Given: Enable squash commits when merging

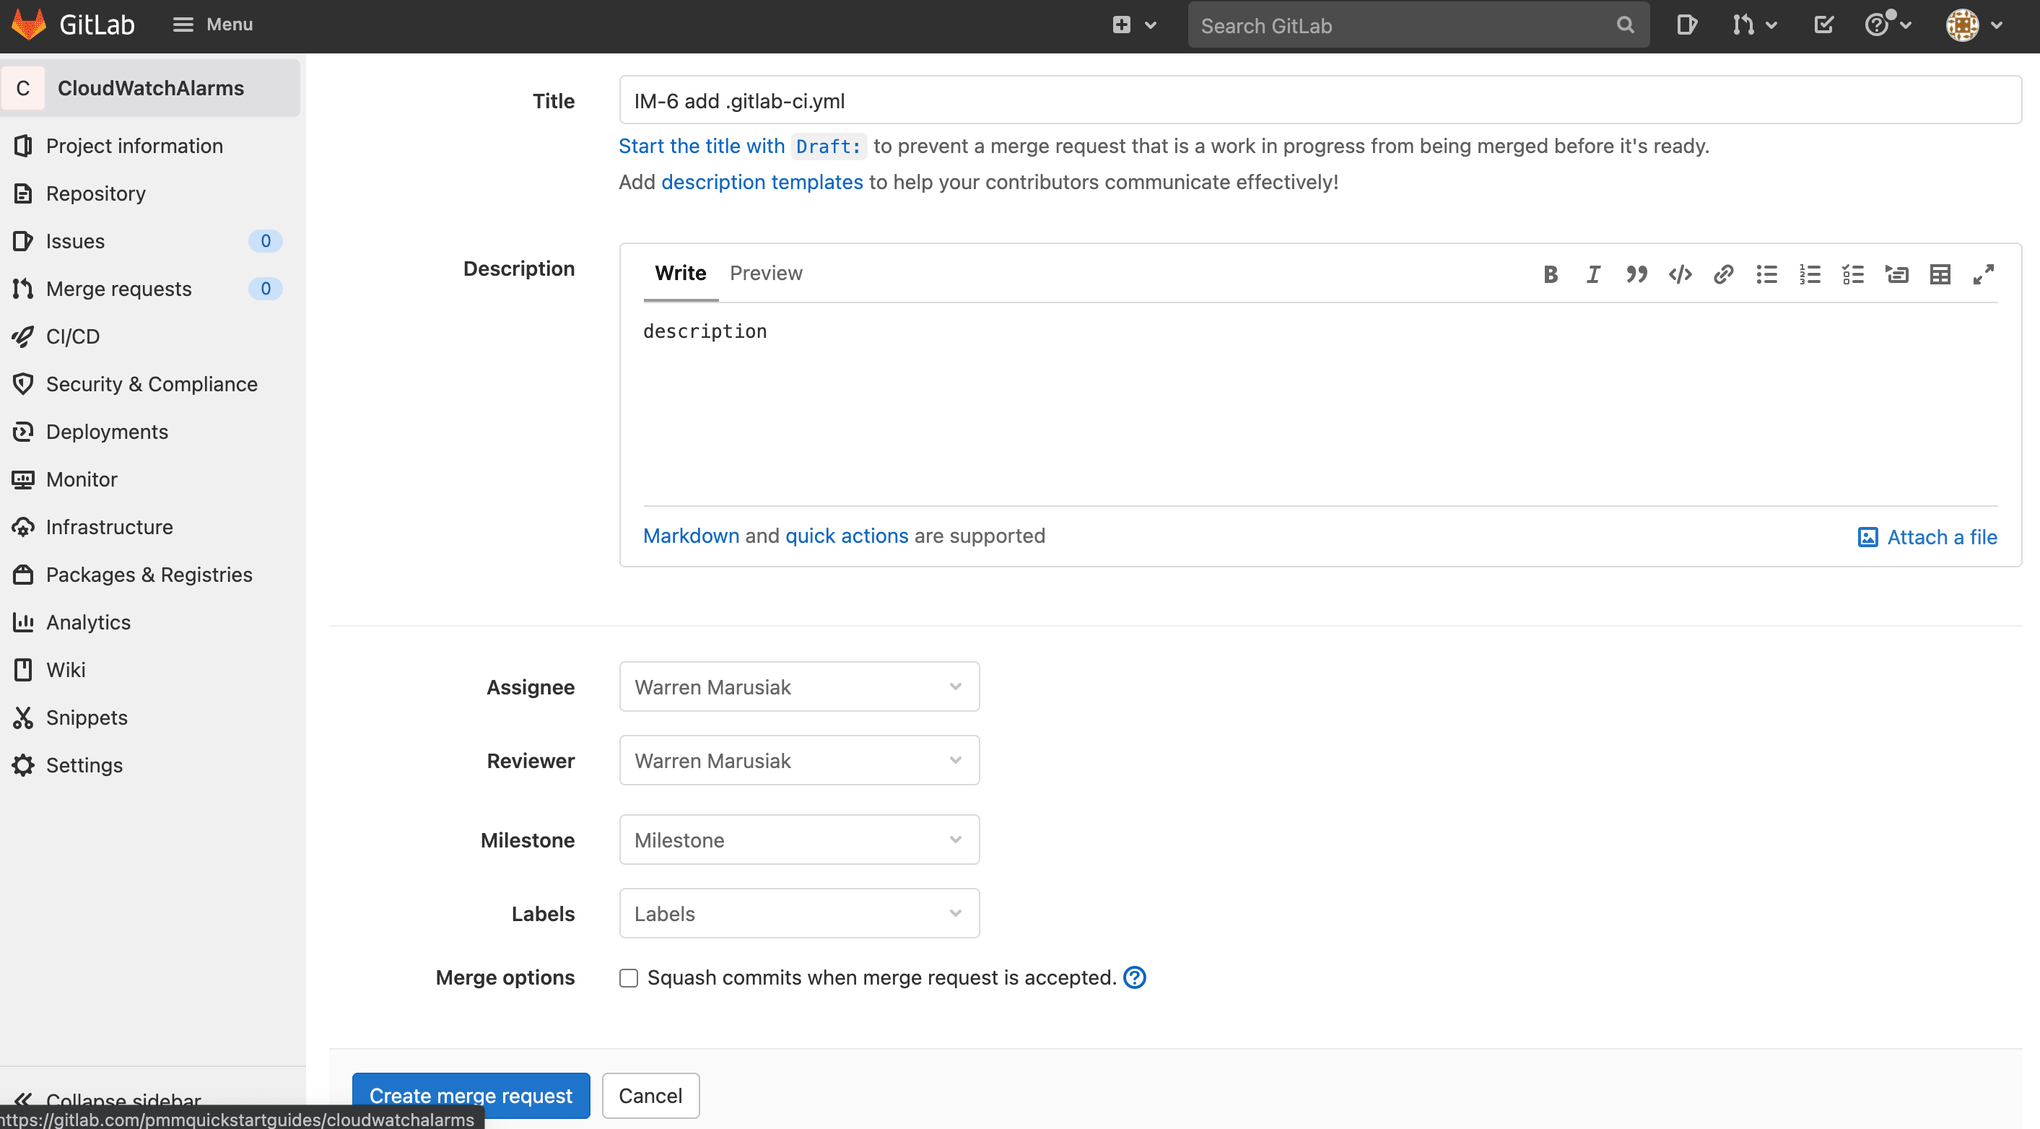Looking at the screenshot, I should point(628,977).
